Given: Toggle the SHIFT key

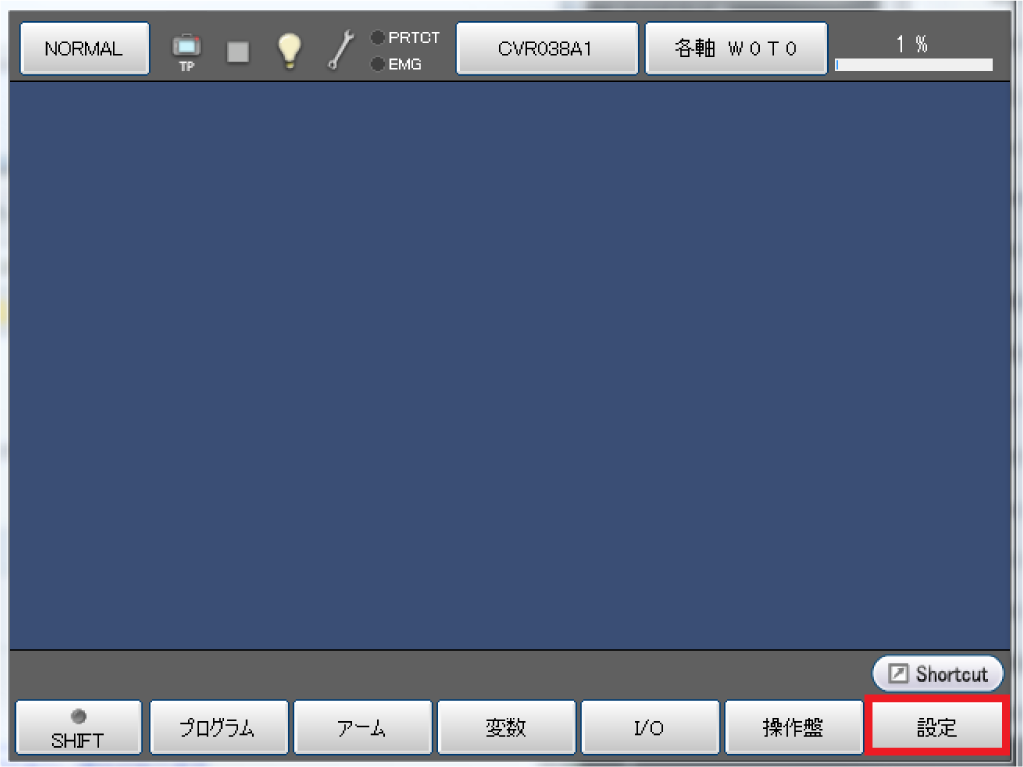Looking at the screenshot, I should click(x=78, y=727).
